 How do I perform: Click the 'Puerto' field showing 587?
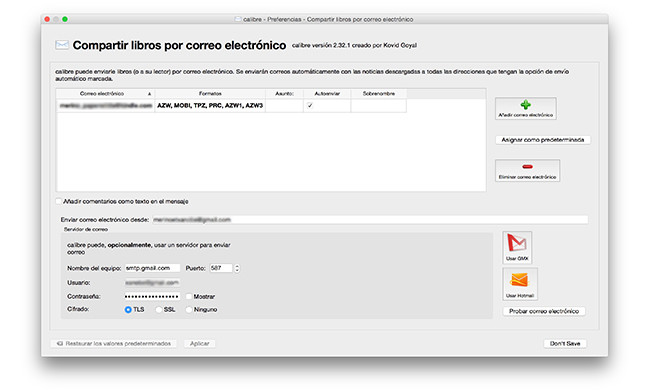coord(221,268)
